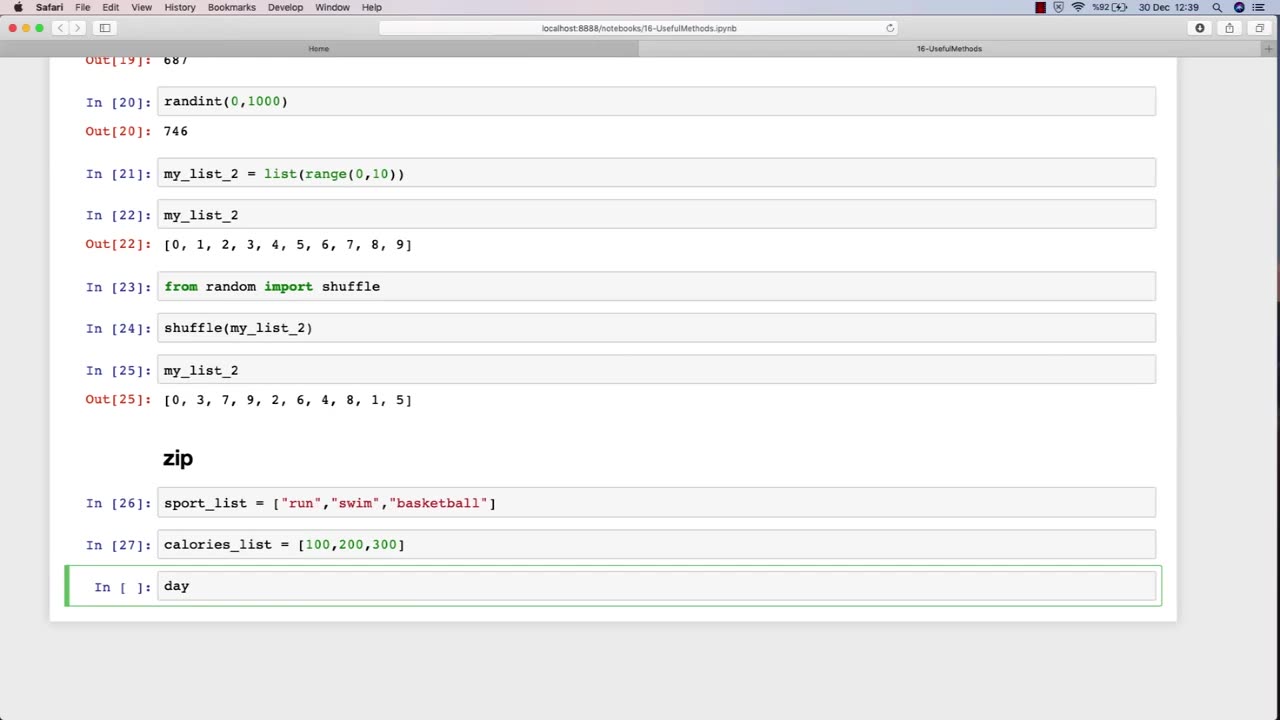
Task: Open the Apple menu
Action: (18, 7)
